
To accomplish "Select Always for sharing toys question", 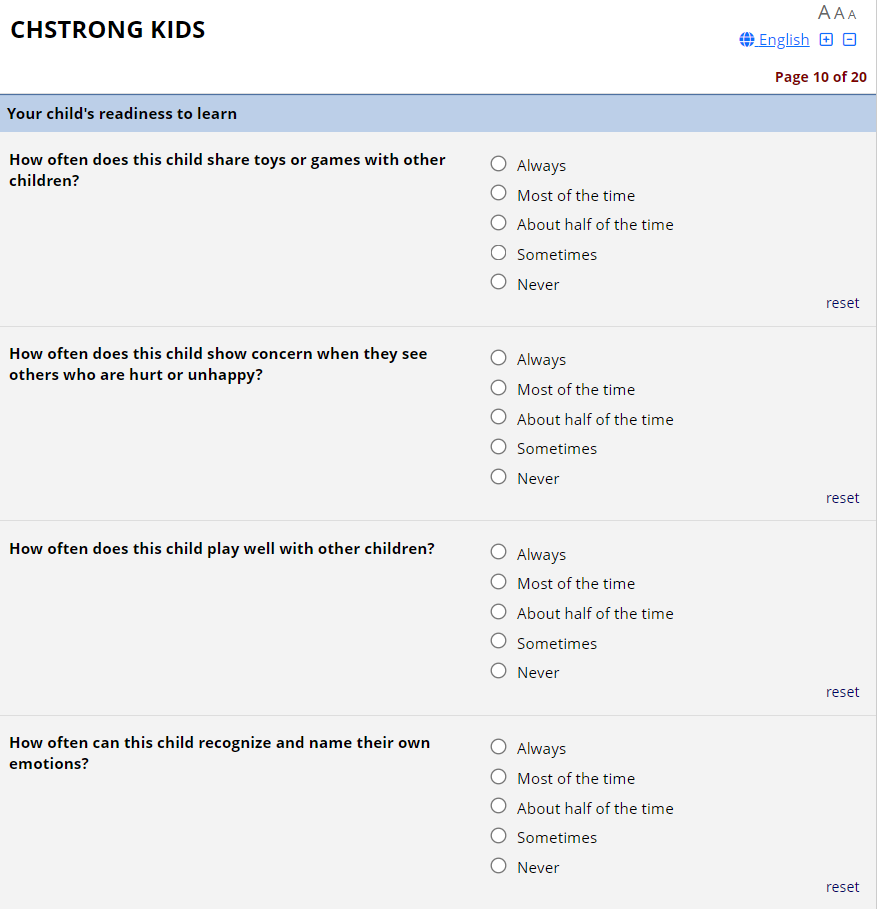I will pos(499,164).
